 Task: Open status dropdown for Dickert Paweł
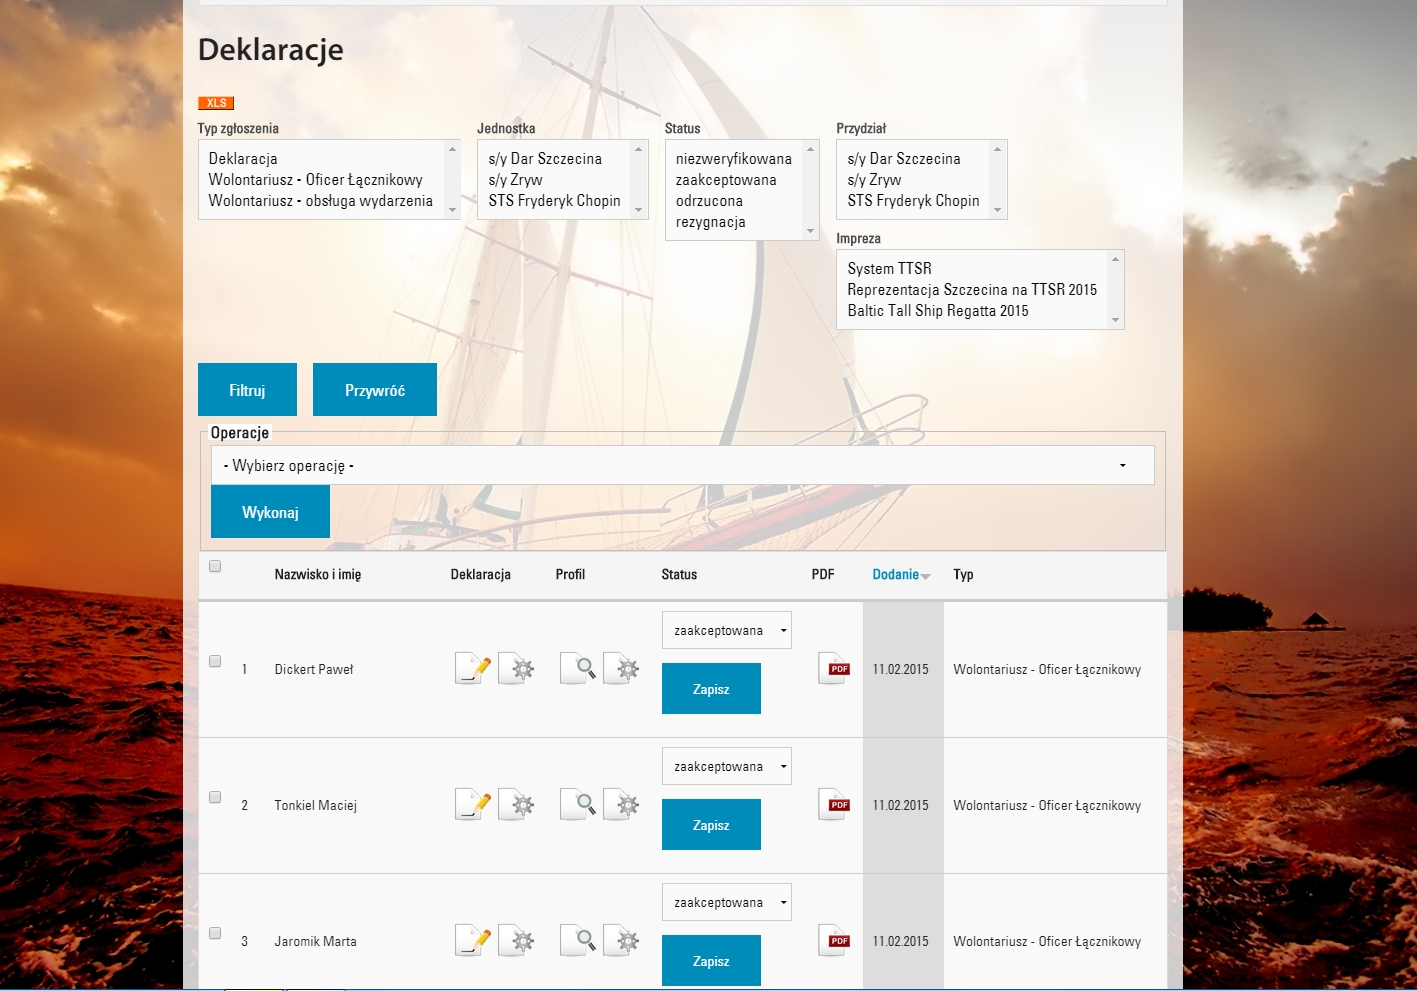coord(726,631)
